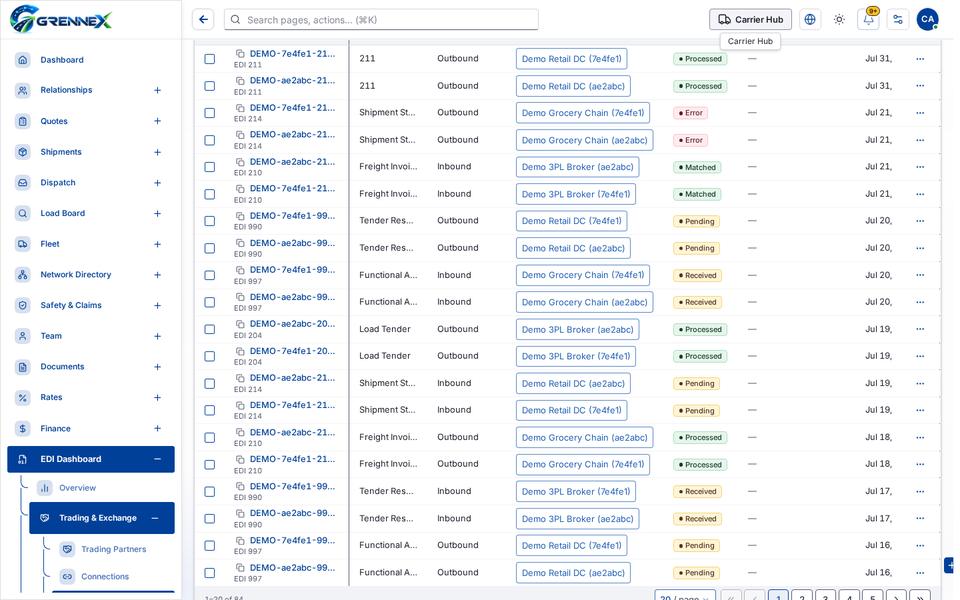Copy ID of EDI 204 Demo 3PL Broker (ae2abc) row
This screenshot has width=960, height=600.
(240, 324)
